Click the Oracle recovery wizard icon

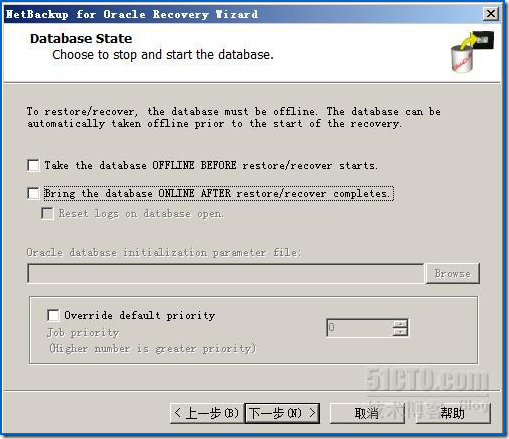click(x=472, y=52)
